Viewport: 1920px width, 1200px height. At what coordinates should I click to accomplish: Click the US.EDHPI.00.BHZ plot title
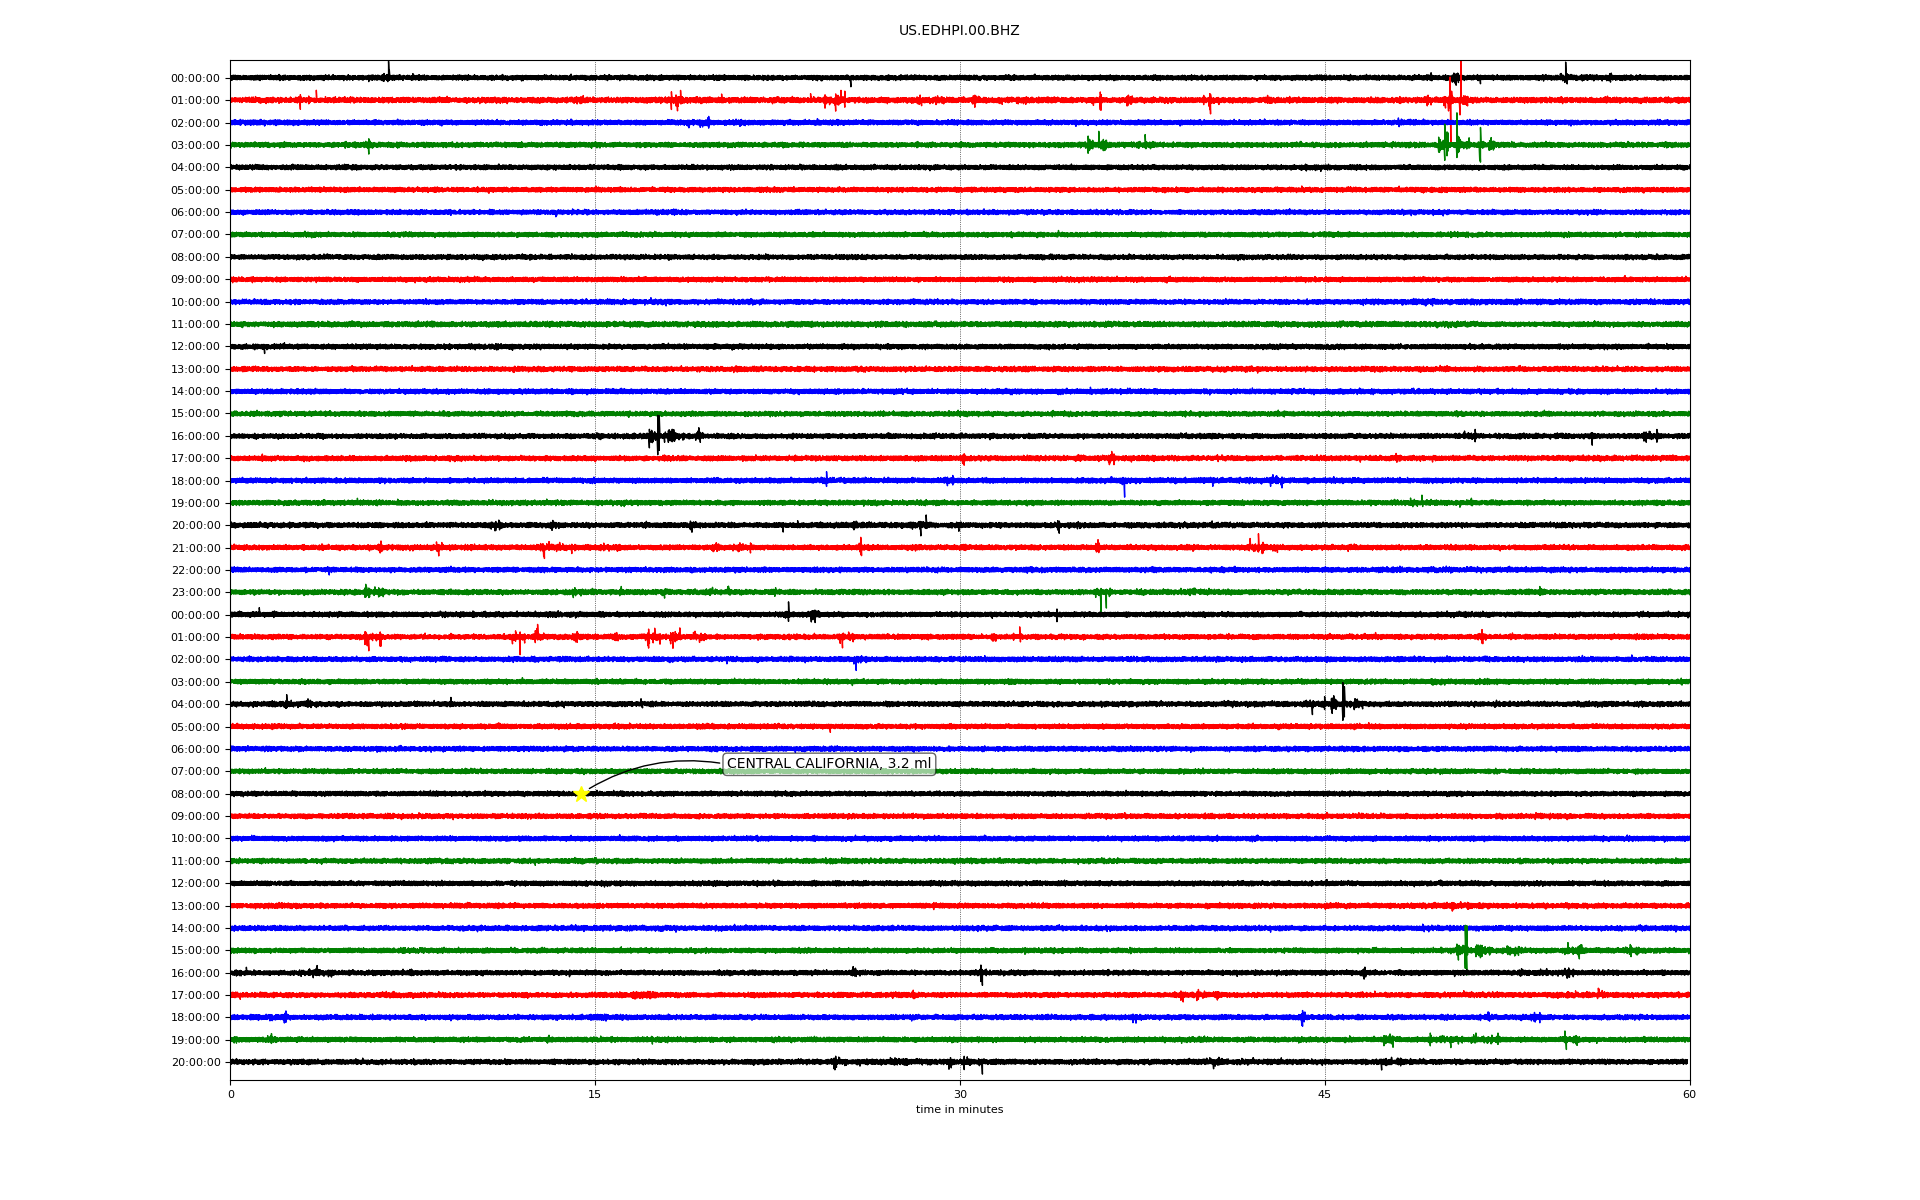(x=958, y=31)
